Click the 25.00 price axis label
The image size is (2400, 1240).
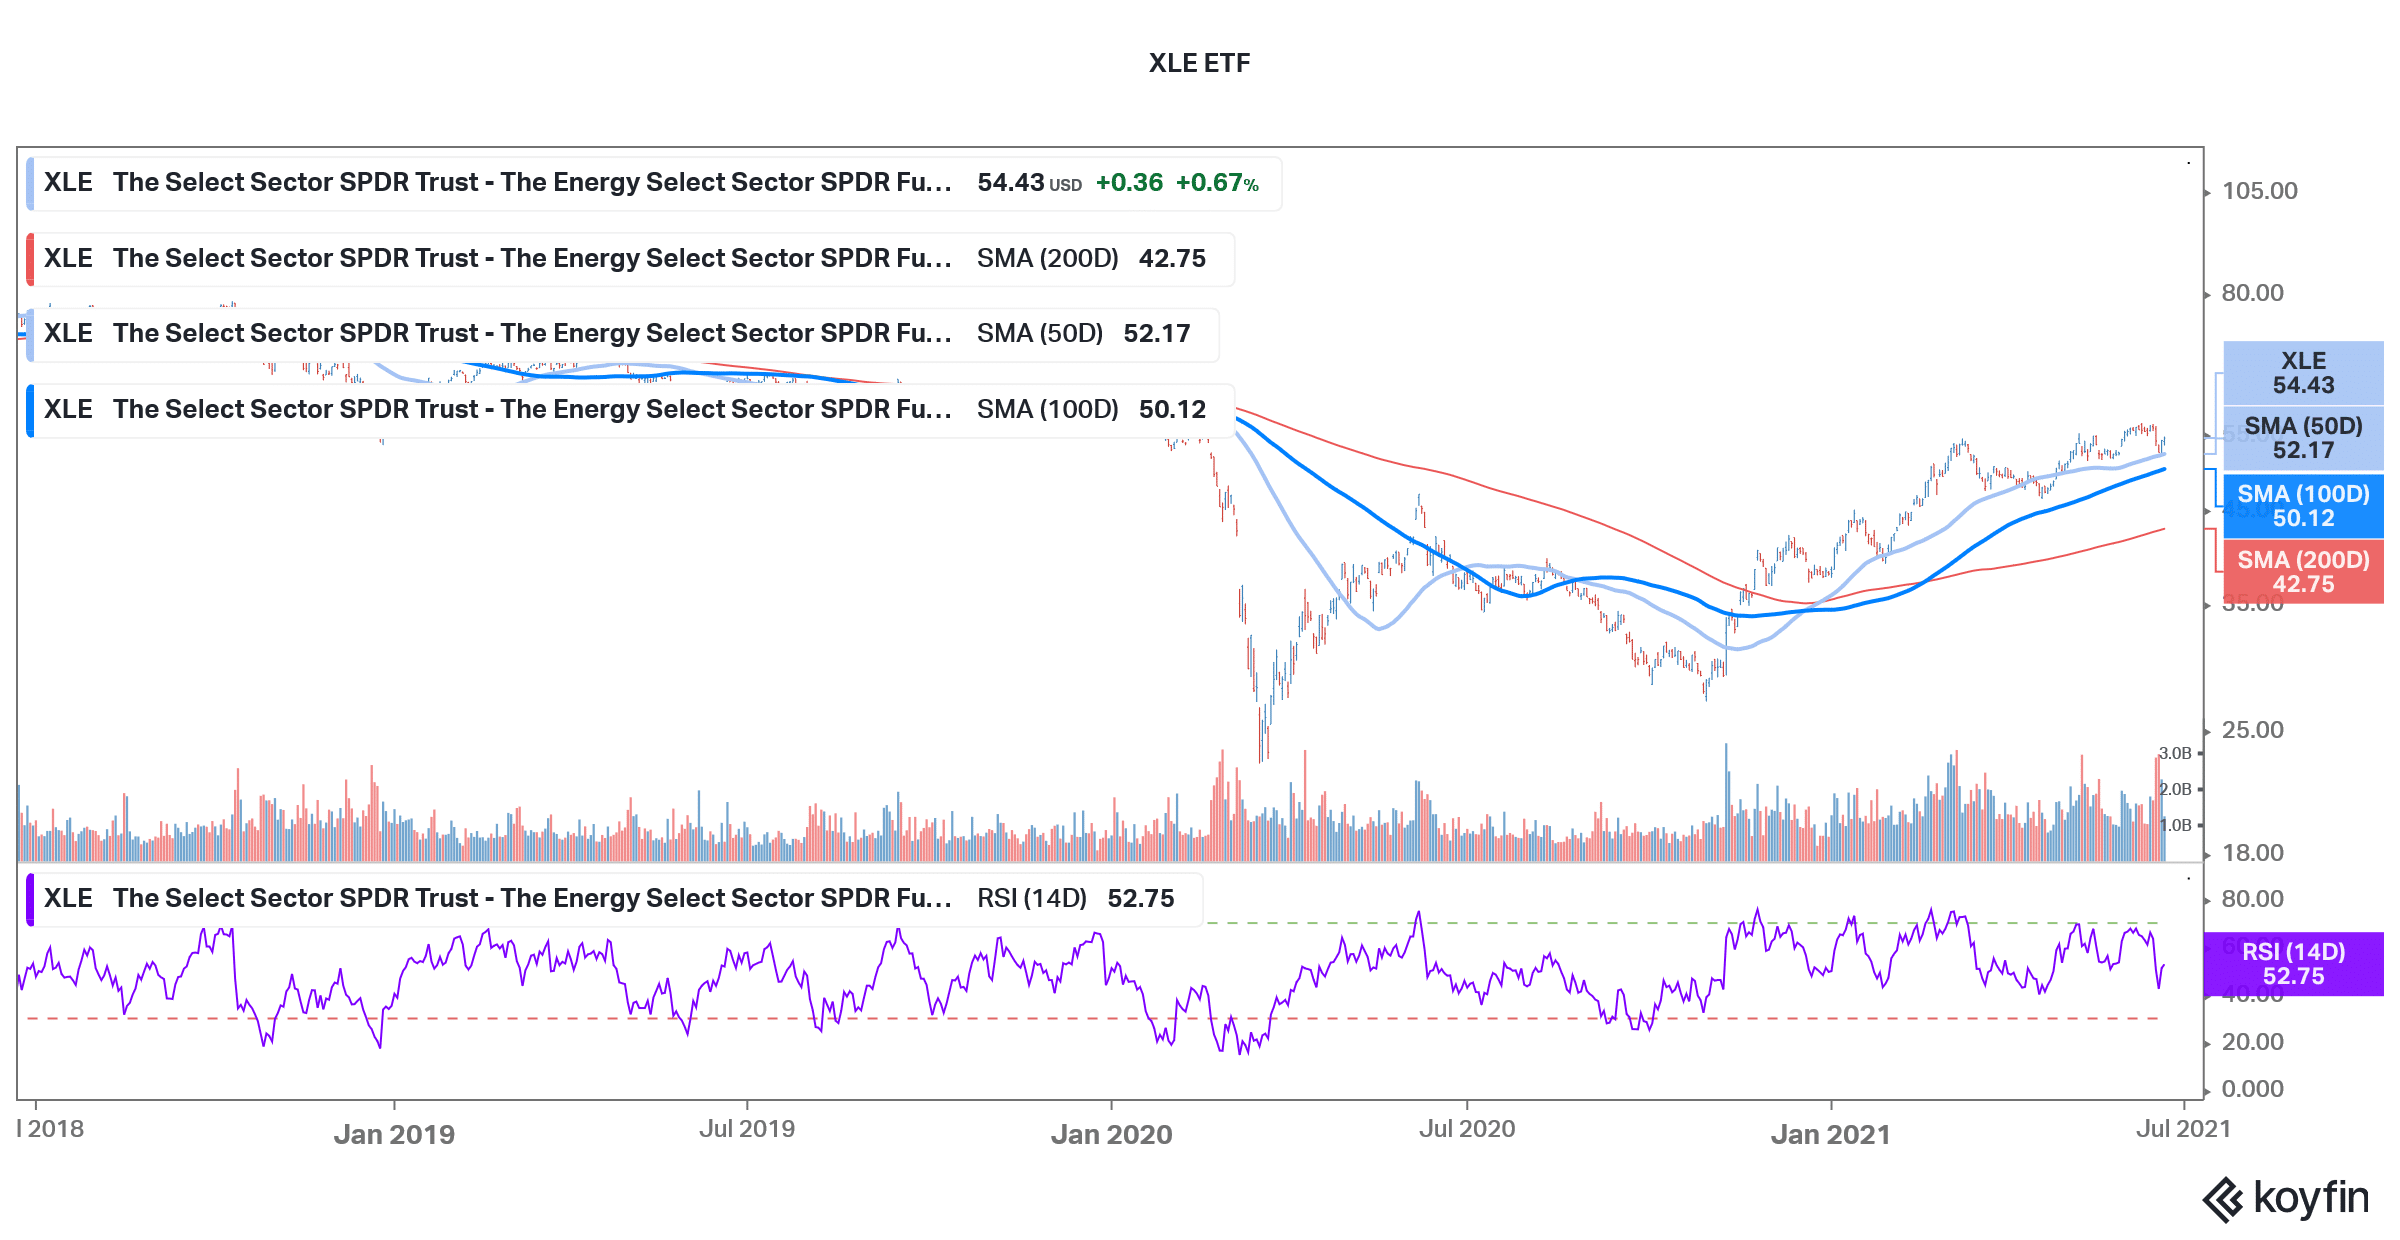[2252, 730]
